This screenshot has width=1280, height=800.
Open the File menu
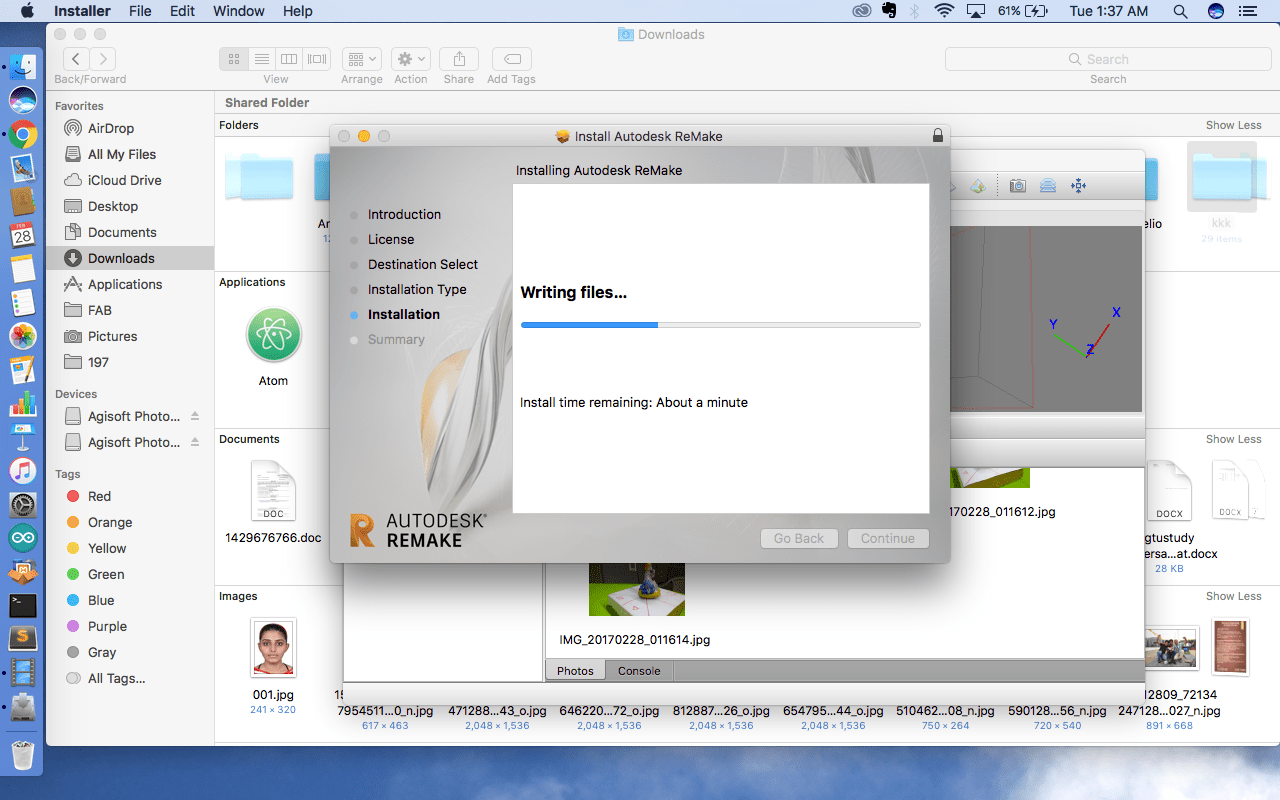140,11
